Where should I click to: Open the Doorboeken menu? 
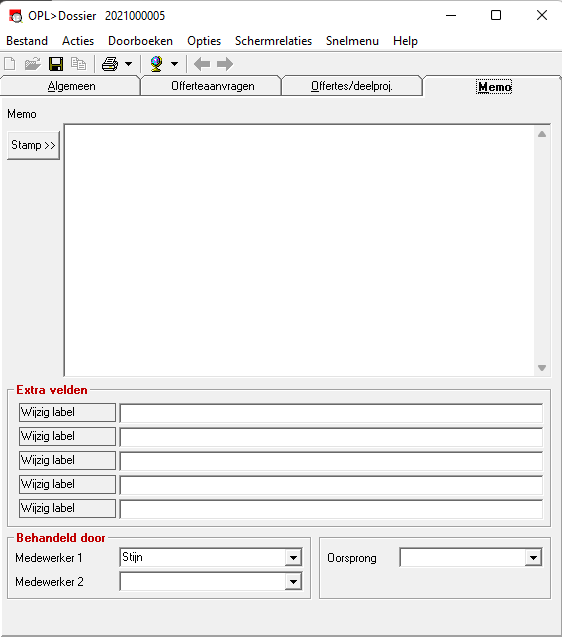click(x=141, y=41)
